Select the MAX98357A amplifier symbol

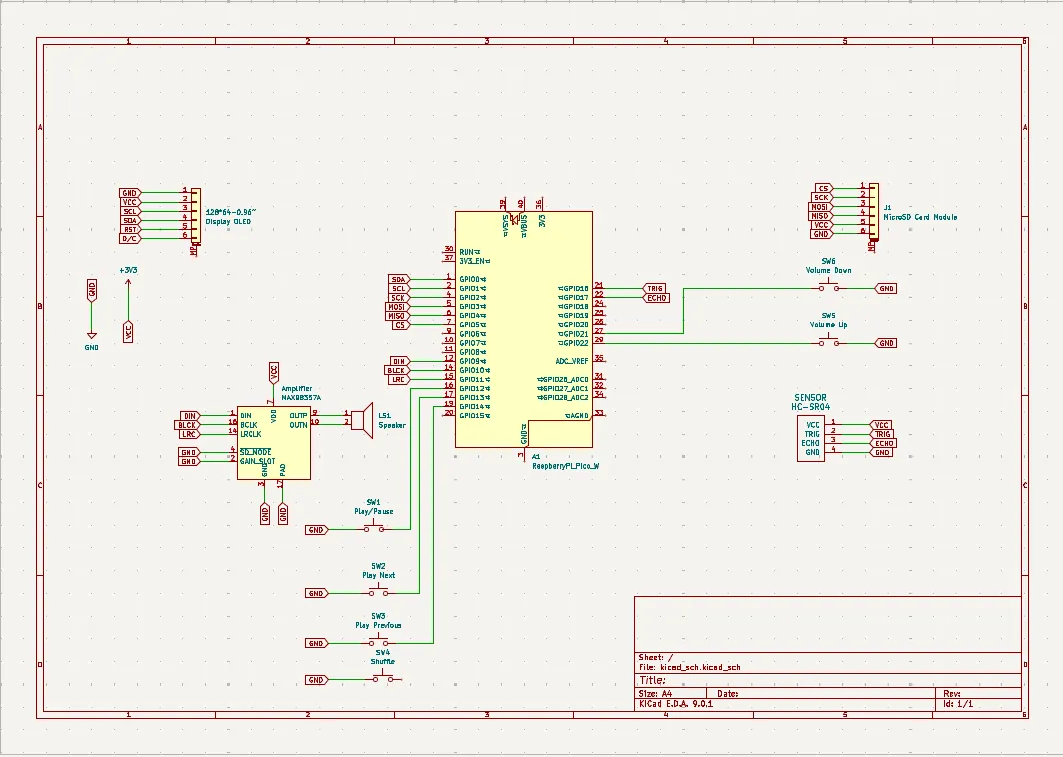(274, 443)
